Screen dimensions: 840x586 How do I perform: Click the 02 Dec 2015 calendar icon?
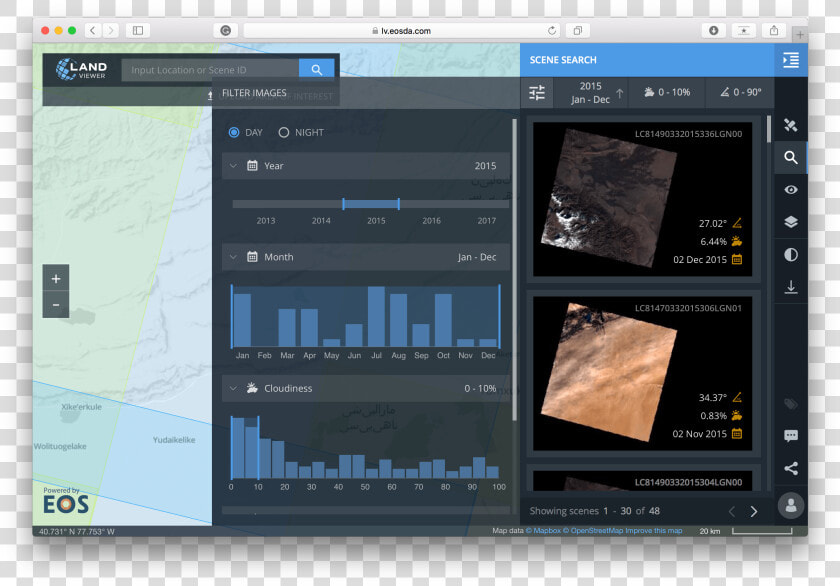pyautogui.click(x=737, y=259)
